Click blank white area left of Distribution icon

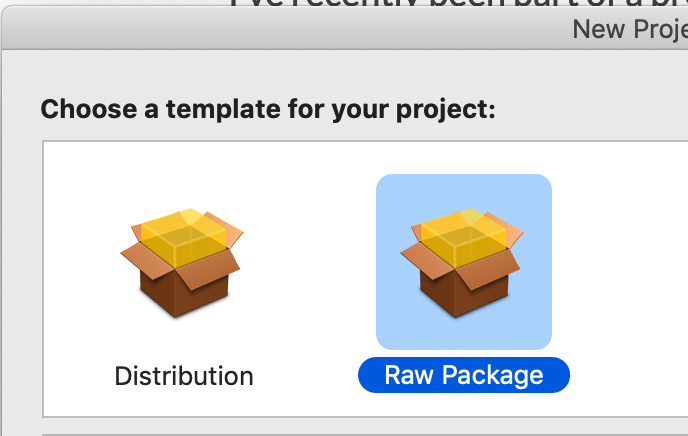[x=79, y=263]
